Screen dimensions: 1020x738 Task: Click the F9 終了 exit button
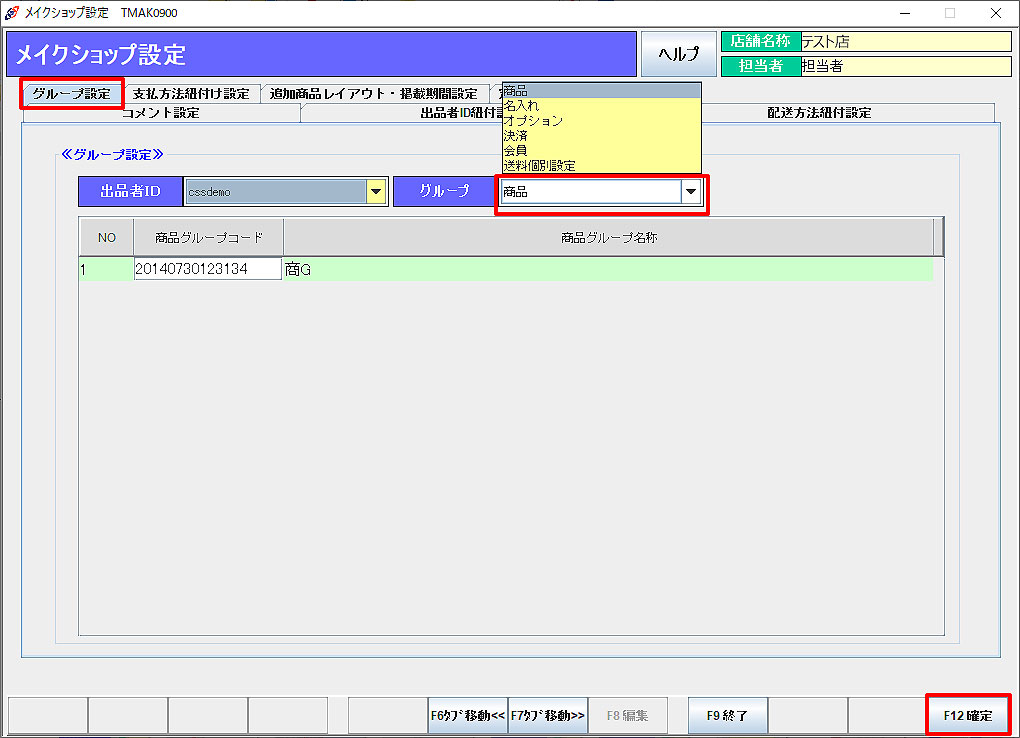point(727,716)
